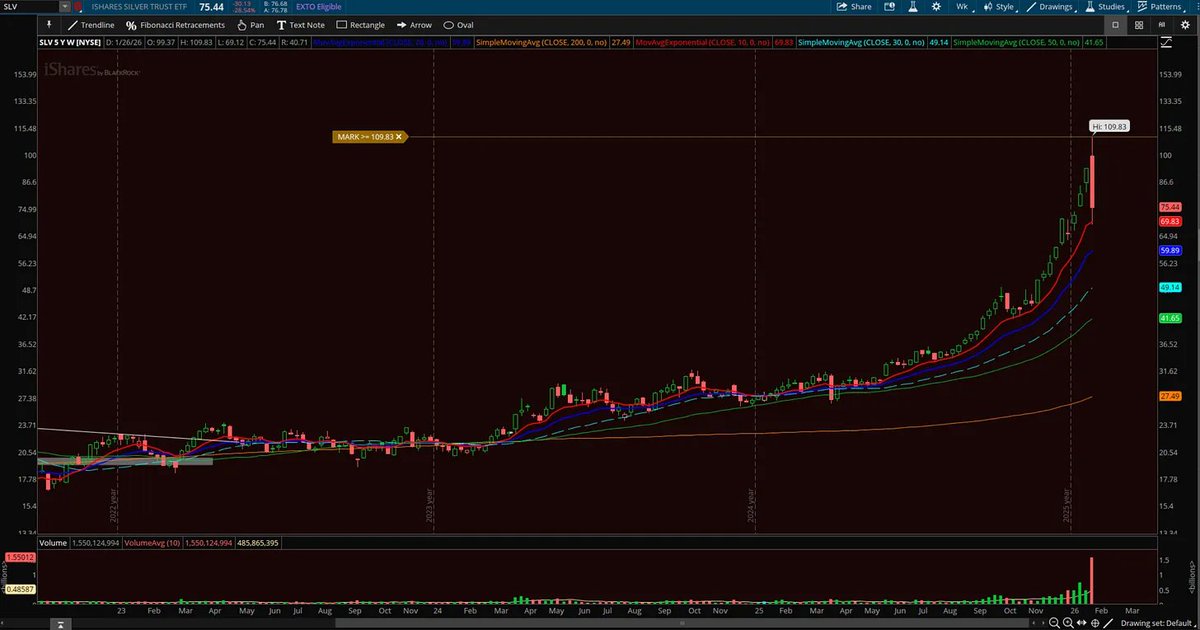Click the 75.44 last price tag
1200x630 pixels.
point(1171,206)
